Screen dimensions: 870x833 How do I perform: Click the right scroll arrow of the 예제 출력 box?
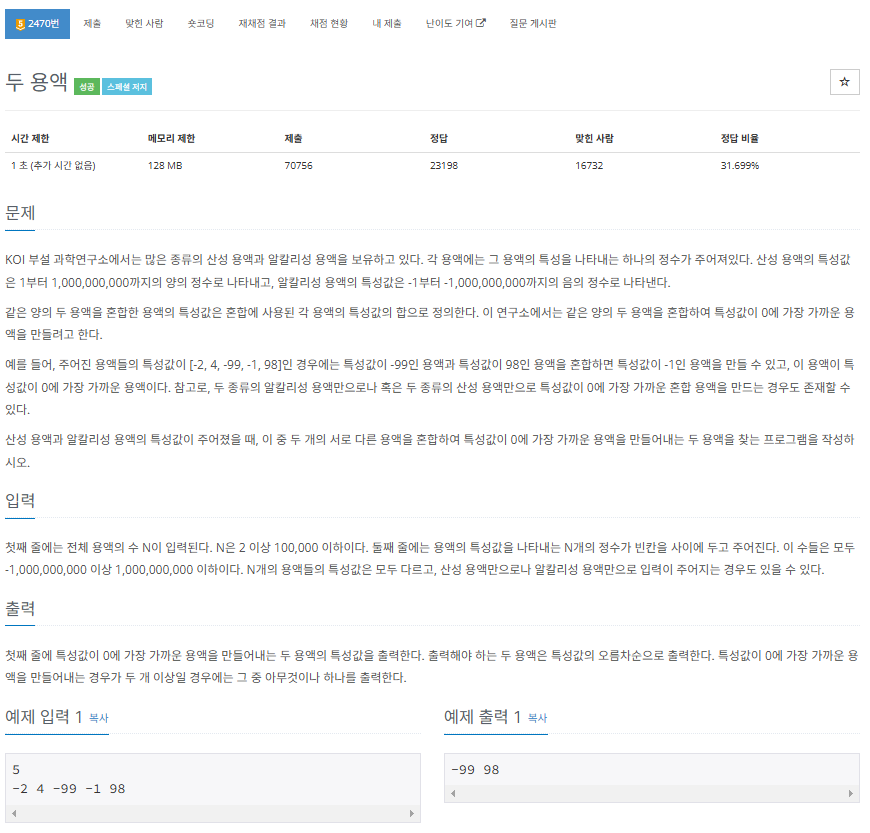point(851,794)
